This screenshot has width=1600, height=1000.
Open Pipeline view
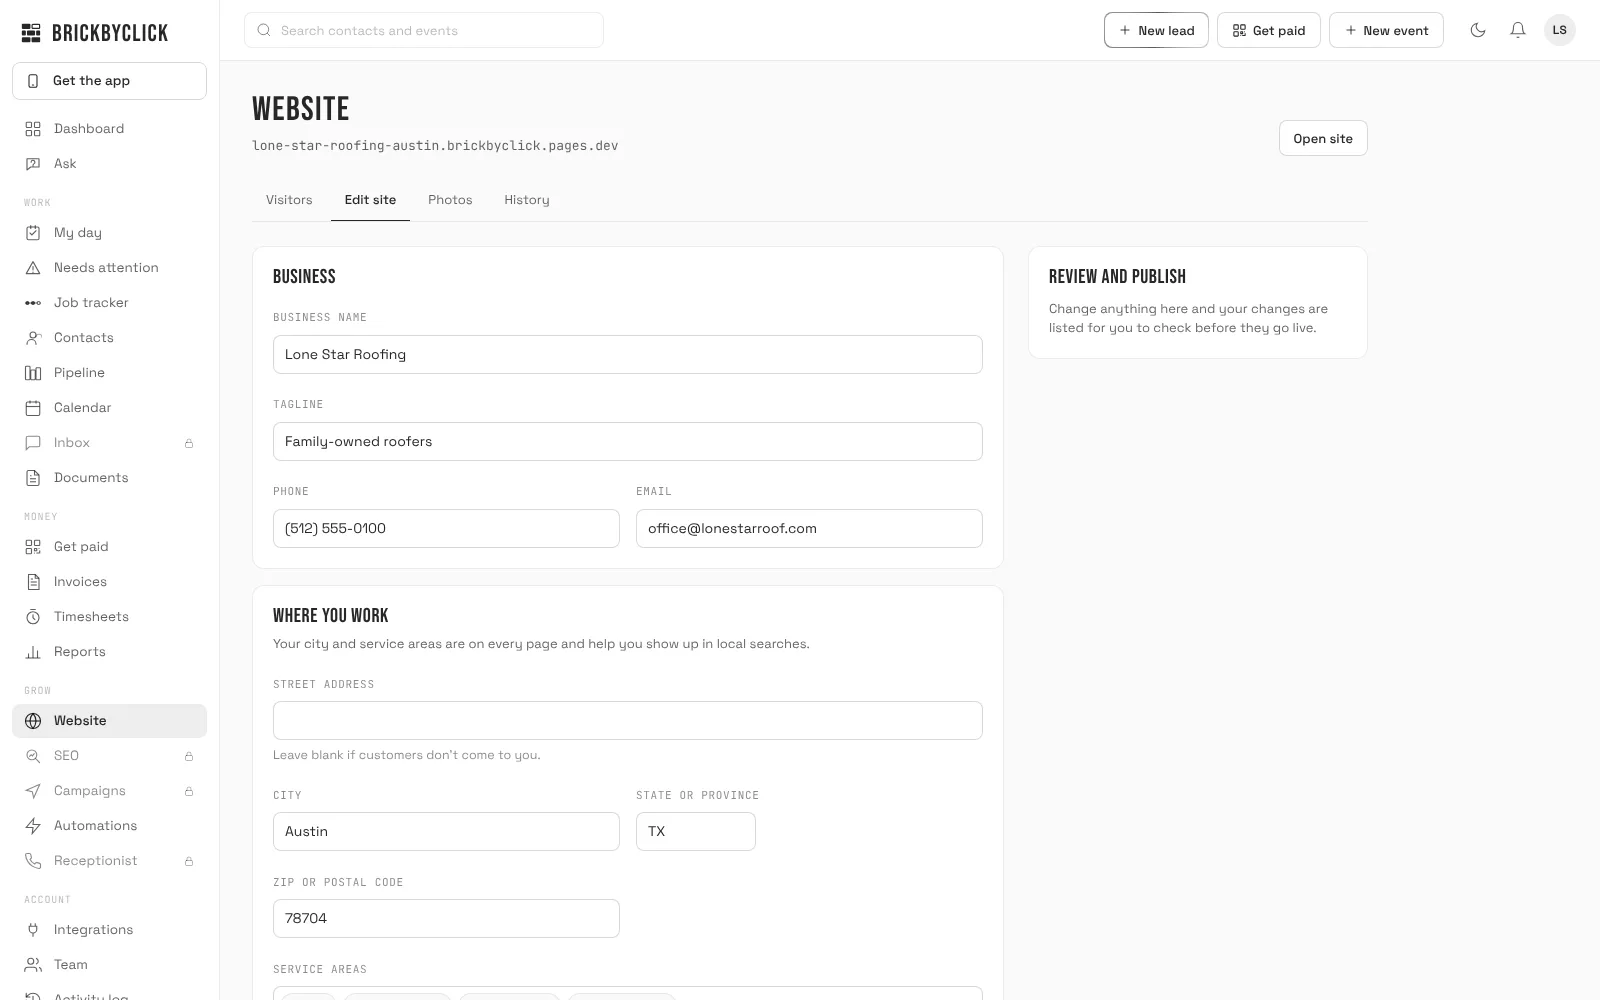[x=109, y=373]
